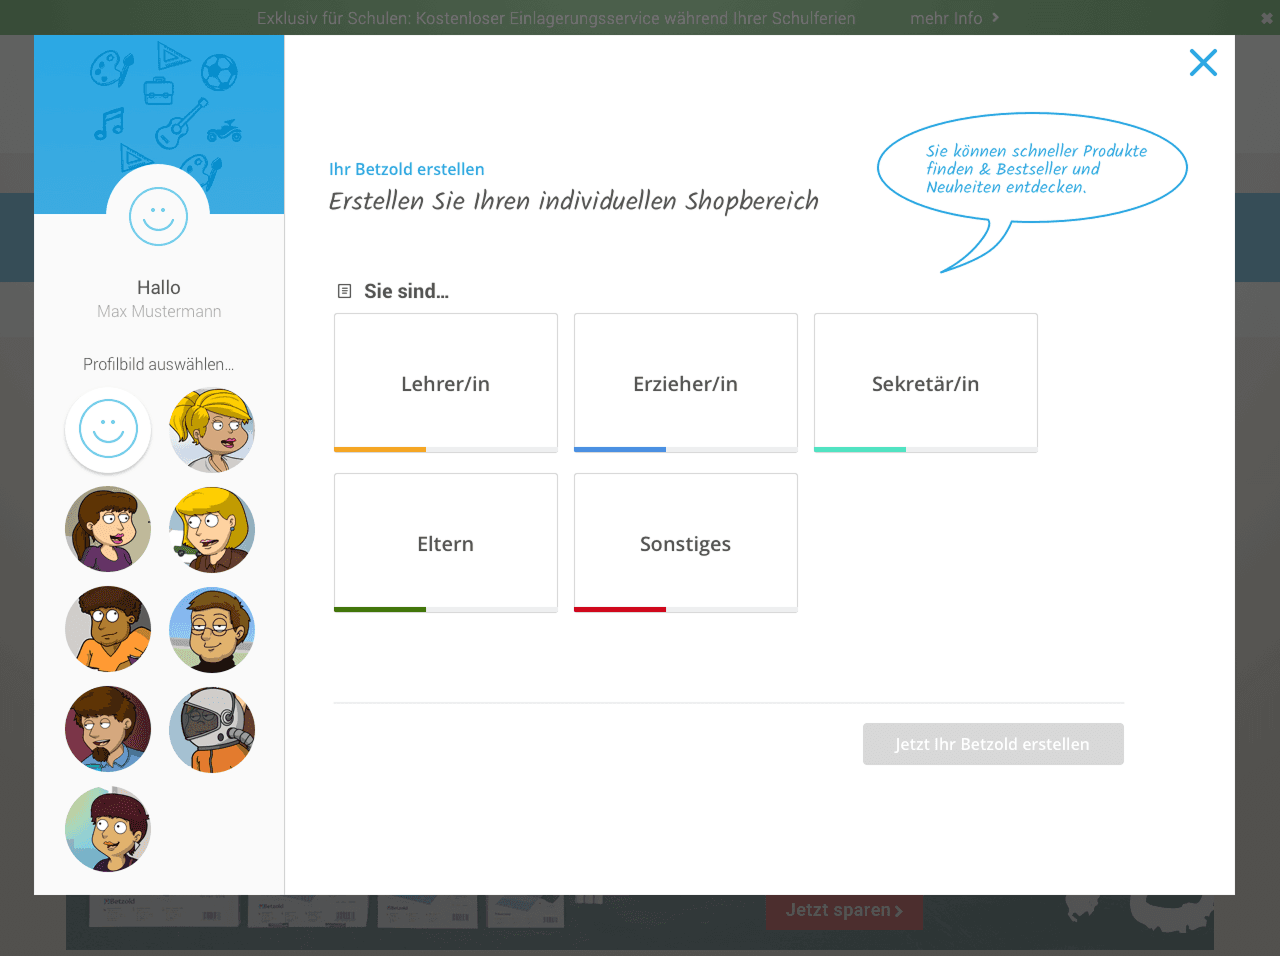Click the Profilbild auswählen label

(159, 364)
